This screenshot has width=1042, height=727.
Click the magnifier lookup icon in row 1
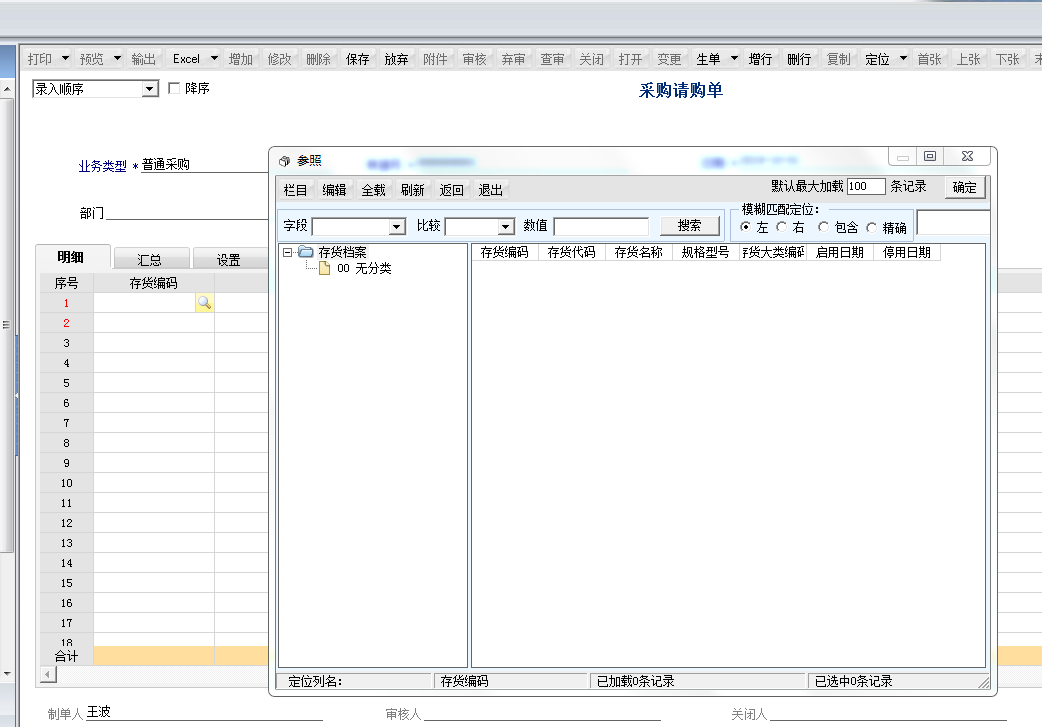pyautogui.click(x=204, y=303)
